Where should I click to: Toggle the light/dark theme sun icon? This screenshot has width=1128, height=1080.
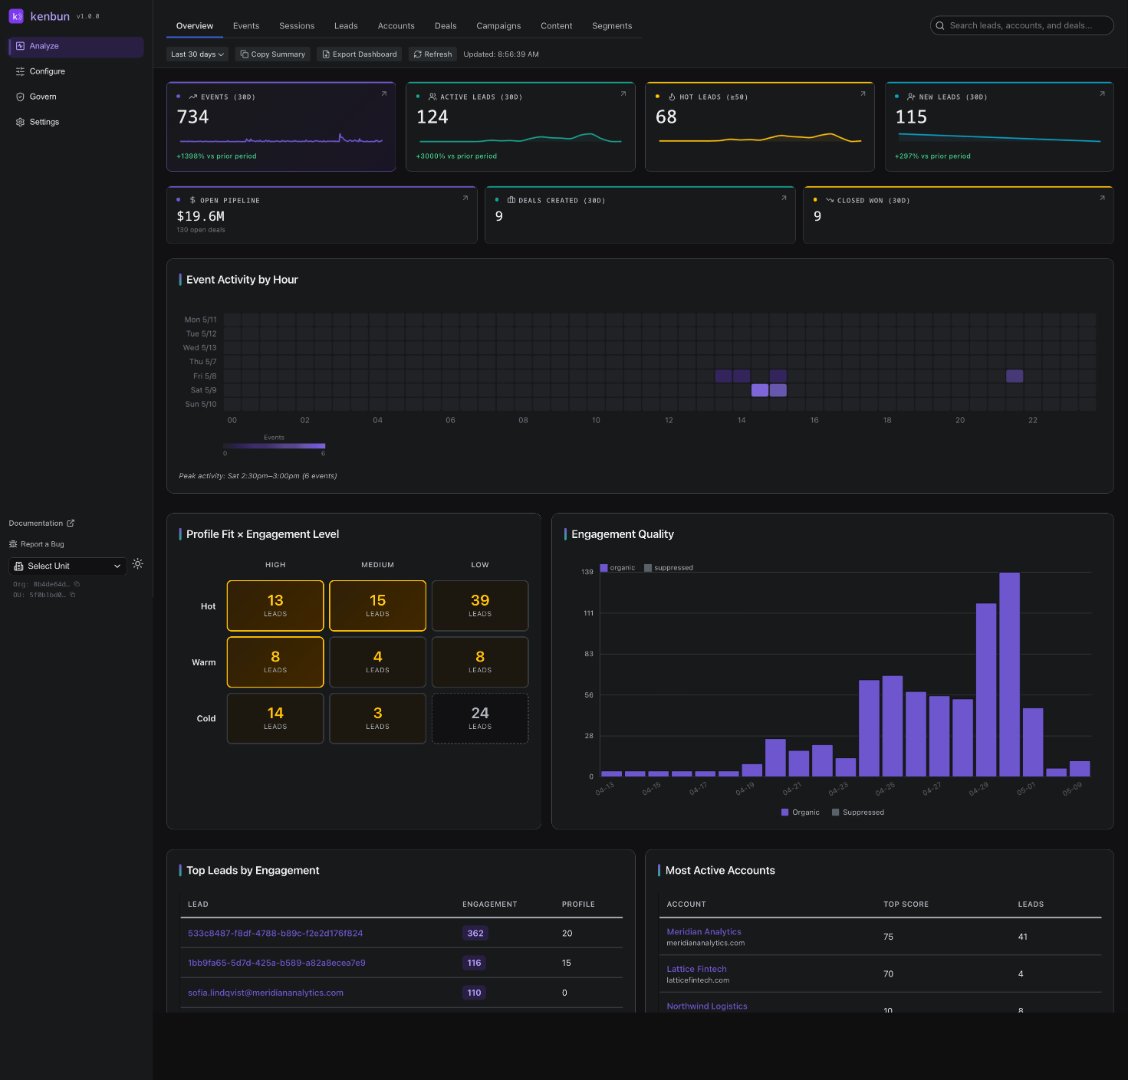(x=137, y=564)
